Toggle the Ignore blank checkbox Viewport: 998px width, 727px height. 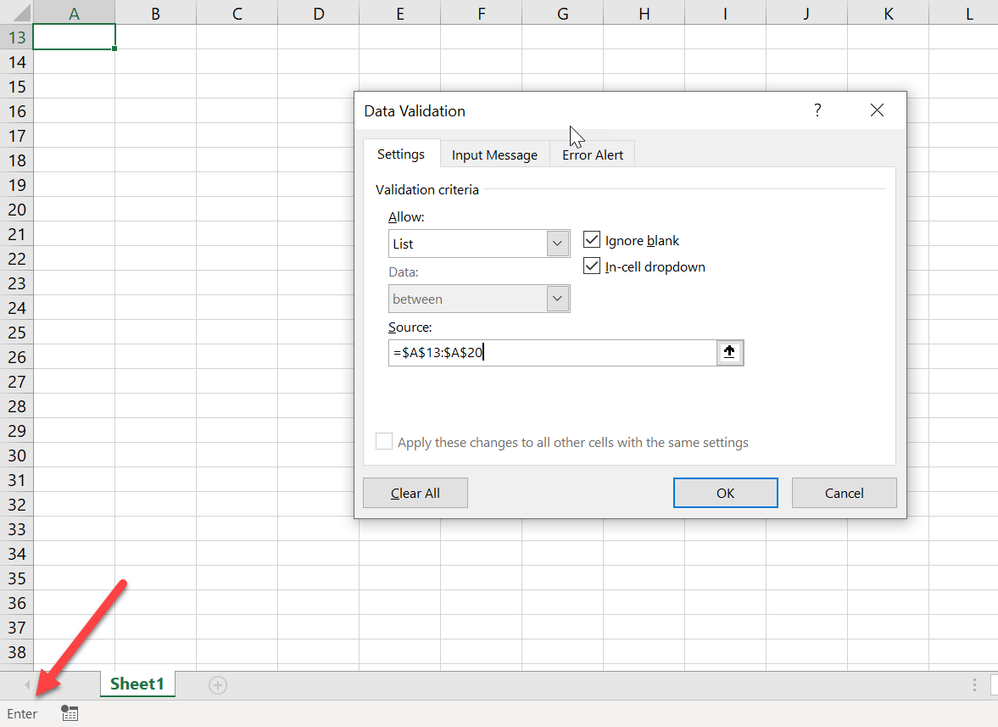click(592, 240)
